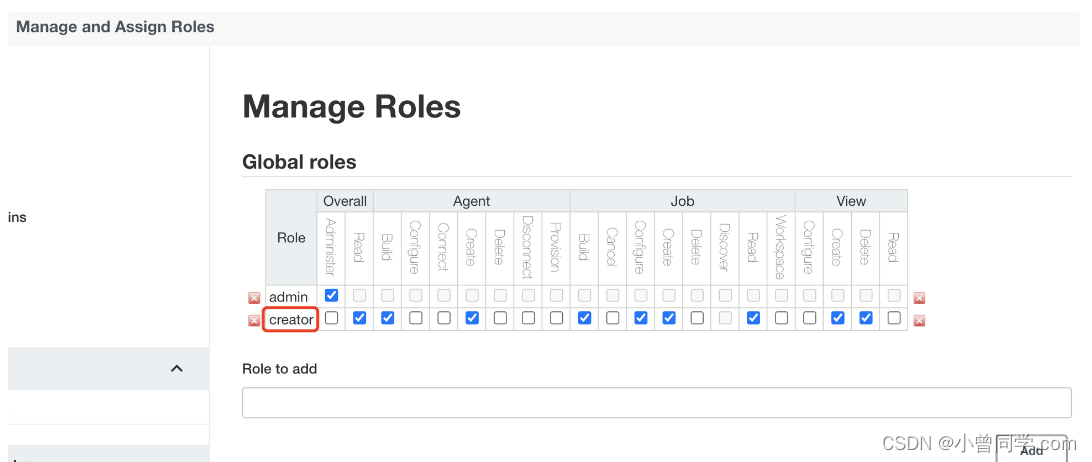Viewport: 1092px width, 462px height.
Task: Click the Role to add text field
Action: coord(656,403)
